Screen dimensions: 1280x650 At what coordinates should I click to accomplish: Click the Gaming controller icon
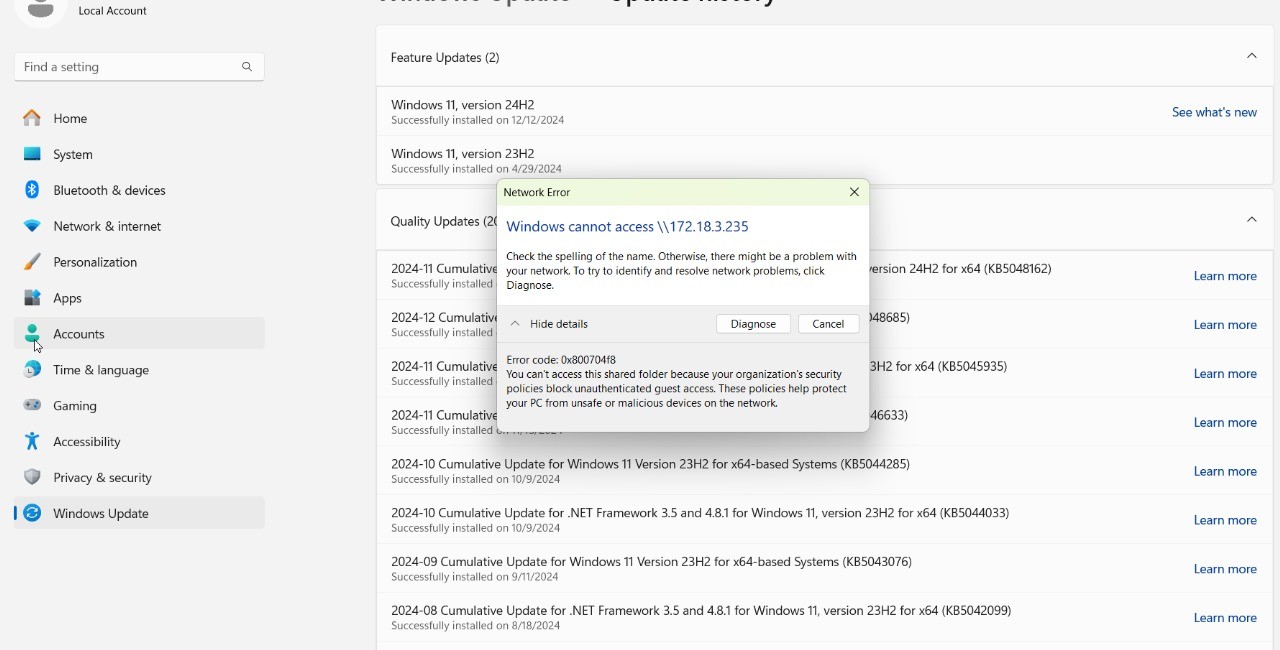coord(32,406)
